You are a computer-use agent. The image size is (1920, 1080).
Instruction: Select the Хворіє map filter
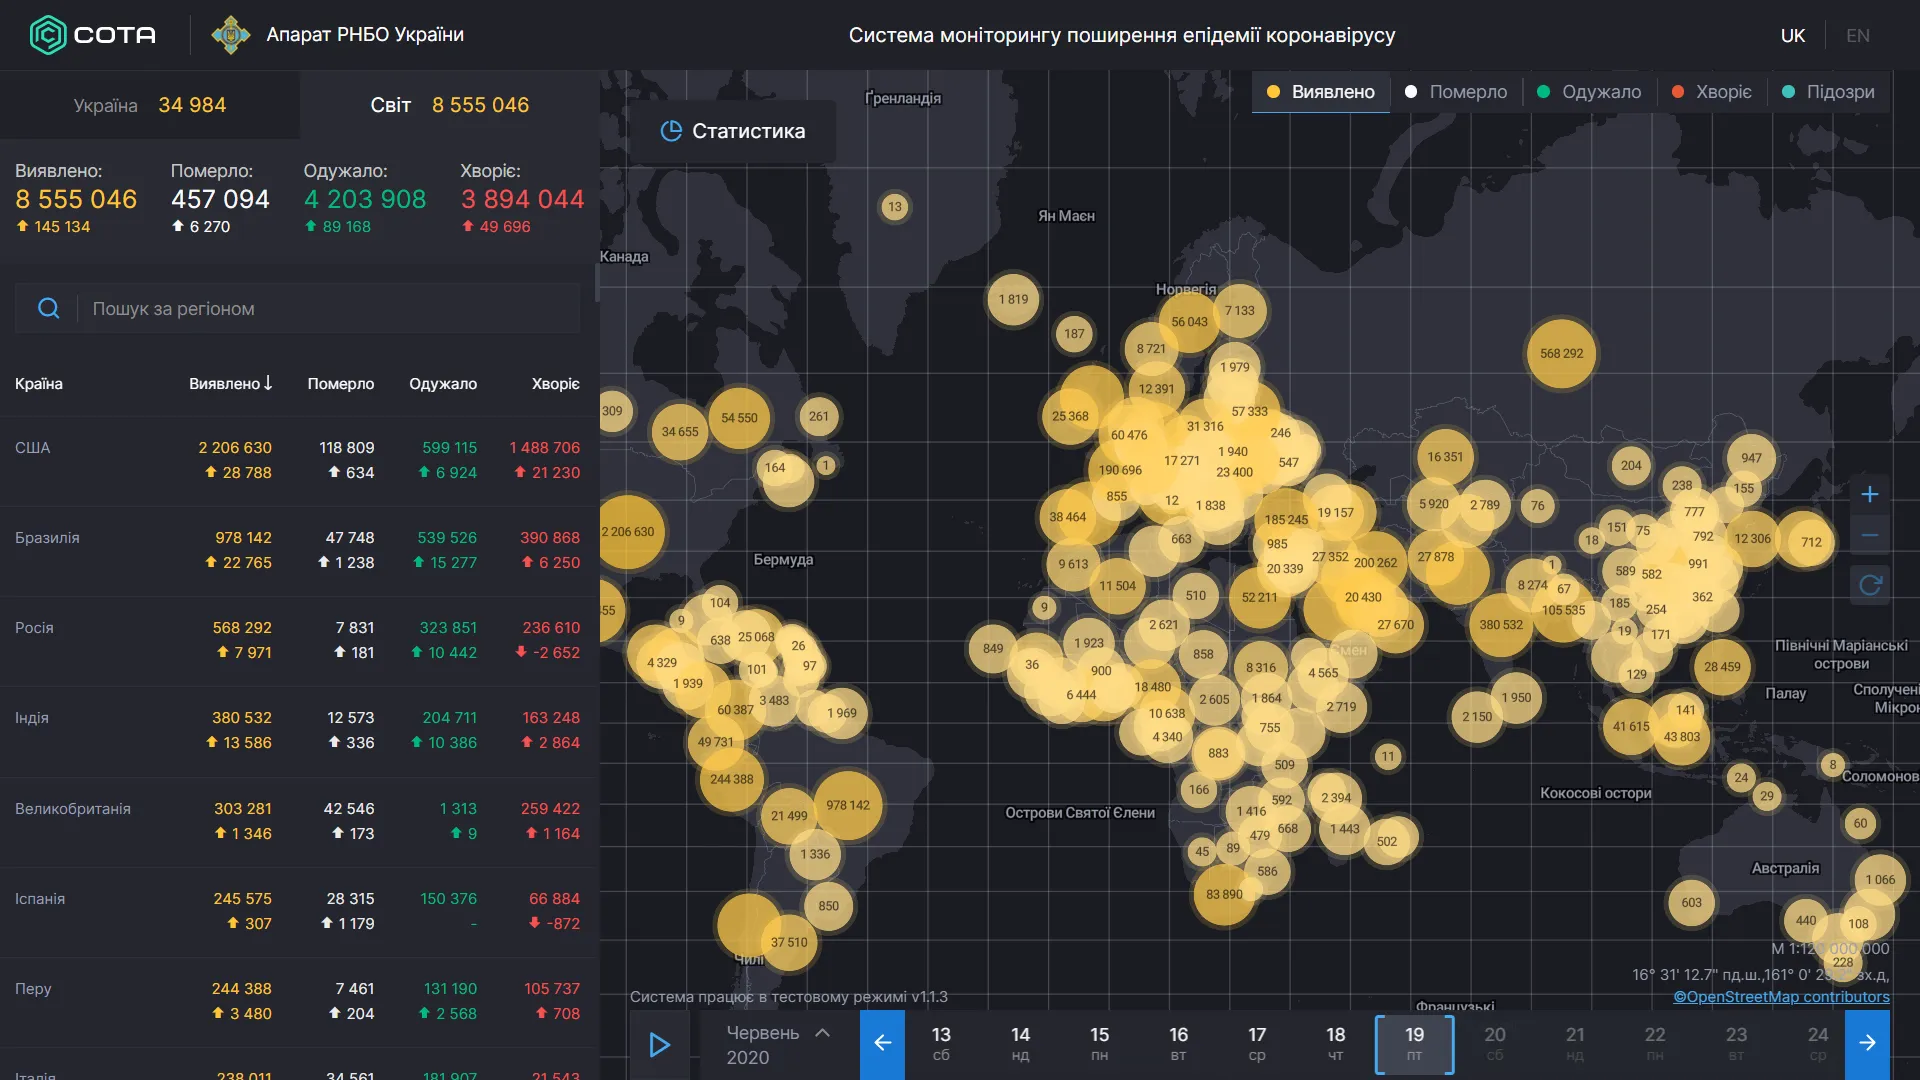(x=1712, y=92)
